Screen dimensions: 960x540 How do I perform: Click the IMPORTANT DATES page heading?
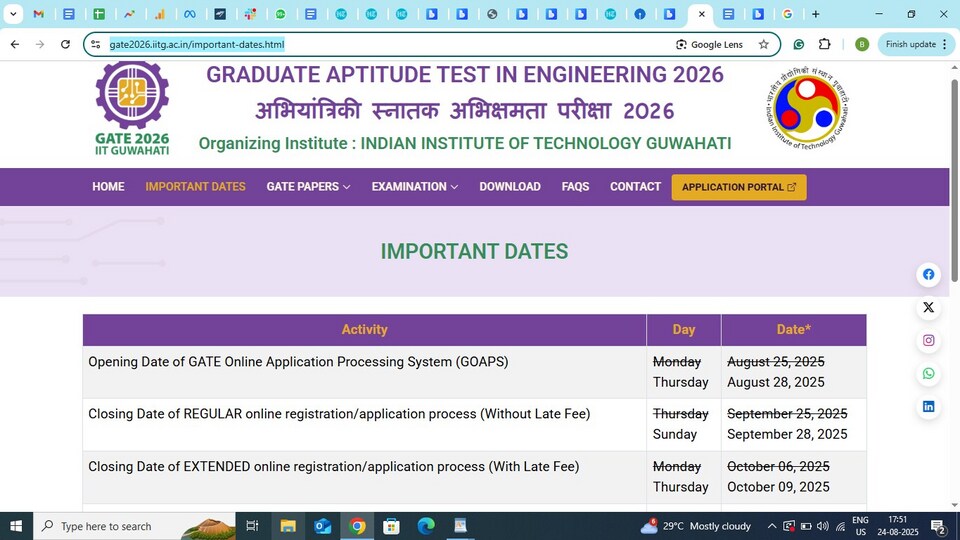tap(474, 252)
